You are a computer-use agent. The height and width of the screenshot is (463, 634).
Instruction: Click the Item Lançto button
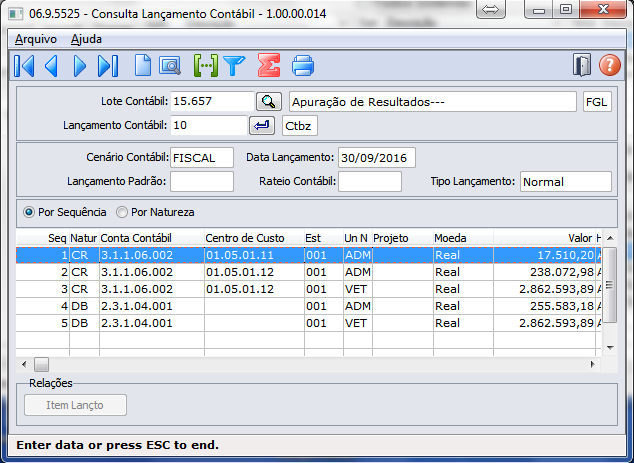pyautogui.click(x=75, y=405)
